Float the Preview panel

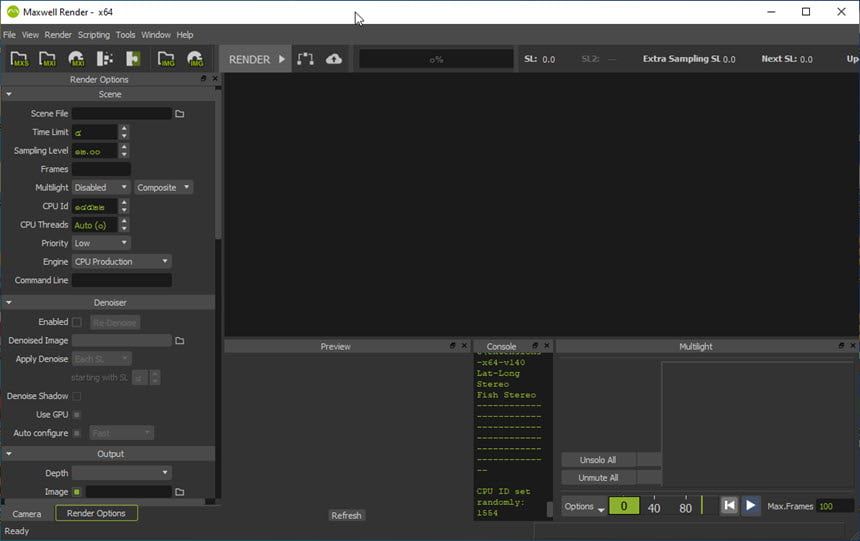pyautogui.click(x=452, y=346)
